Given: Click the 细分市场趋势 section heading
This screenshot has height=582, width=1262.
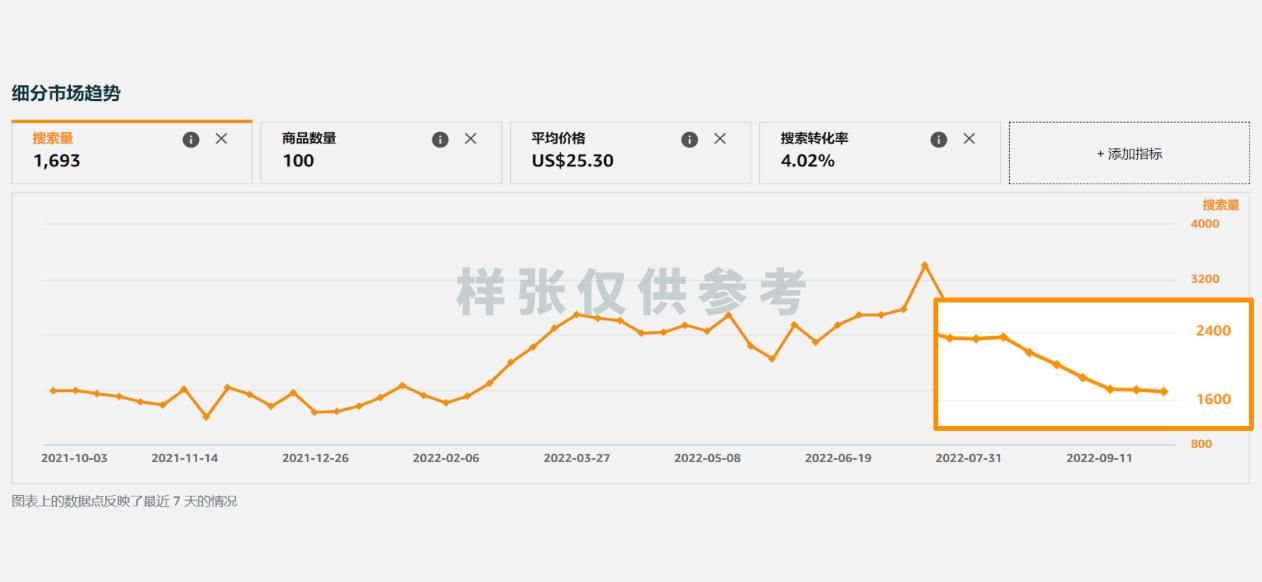Looking at the screenshot, I should [x=66, y=93].
